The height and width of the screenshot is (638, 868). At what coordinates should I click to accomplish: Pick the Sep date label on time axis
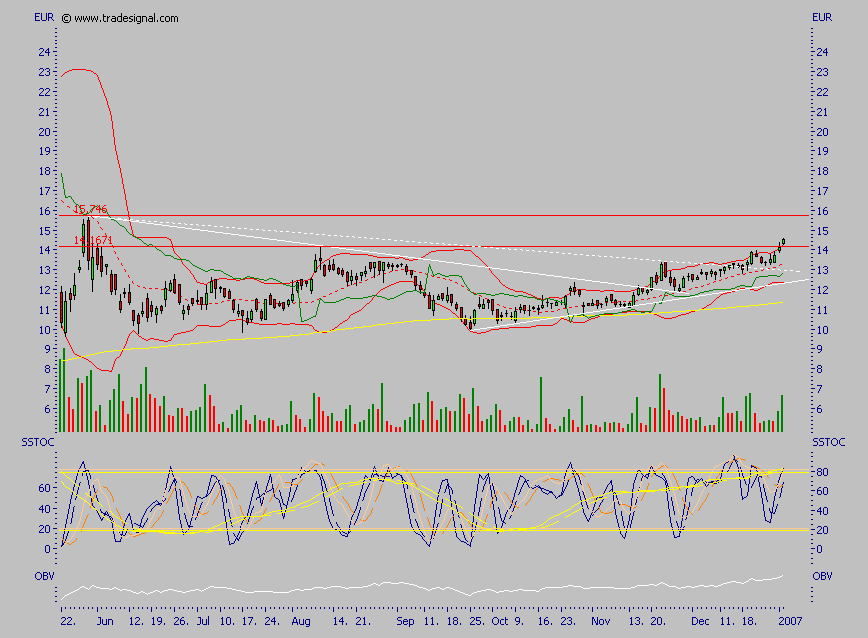click(404, 620)
